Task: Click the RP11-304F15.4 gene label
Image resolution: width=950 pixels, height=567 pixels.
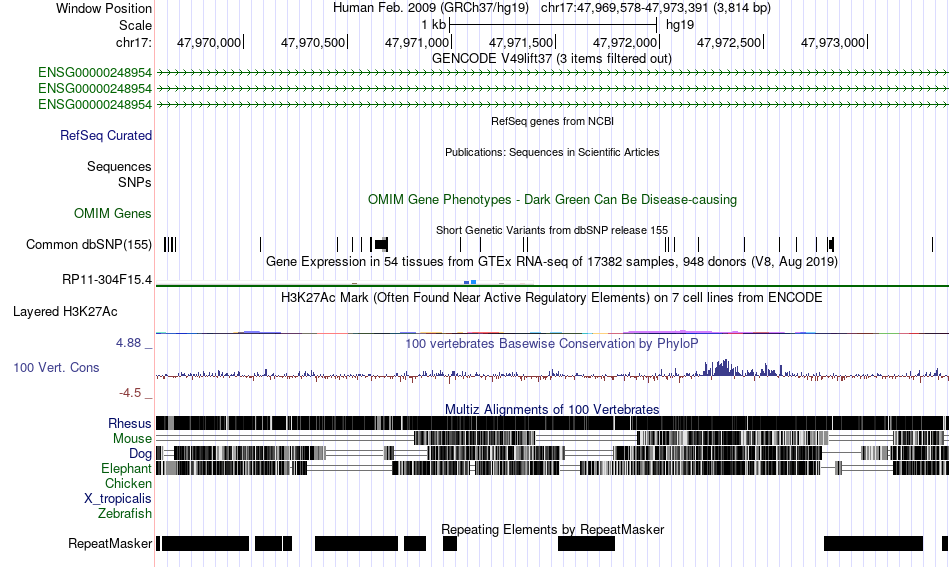Action: 107,280
